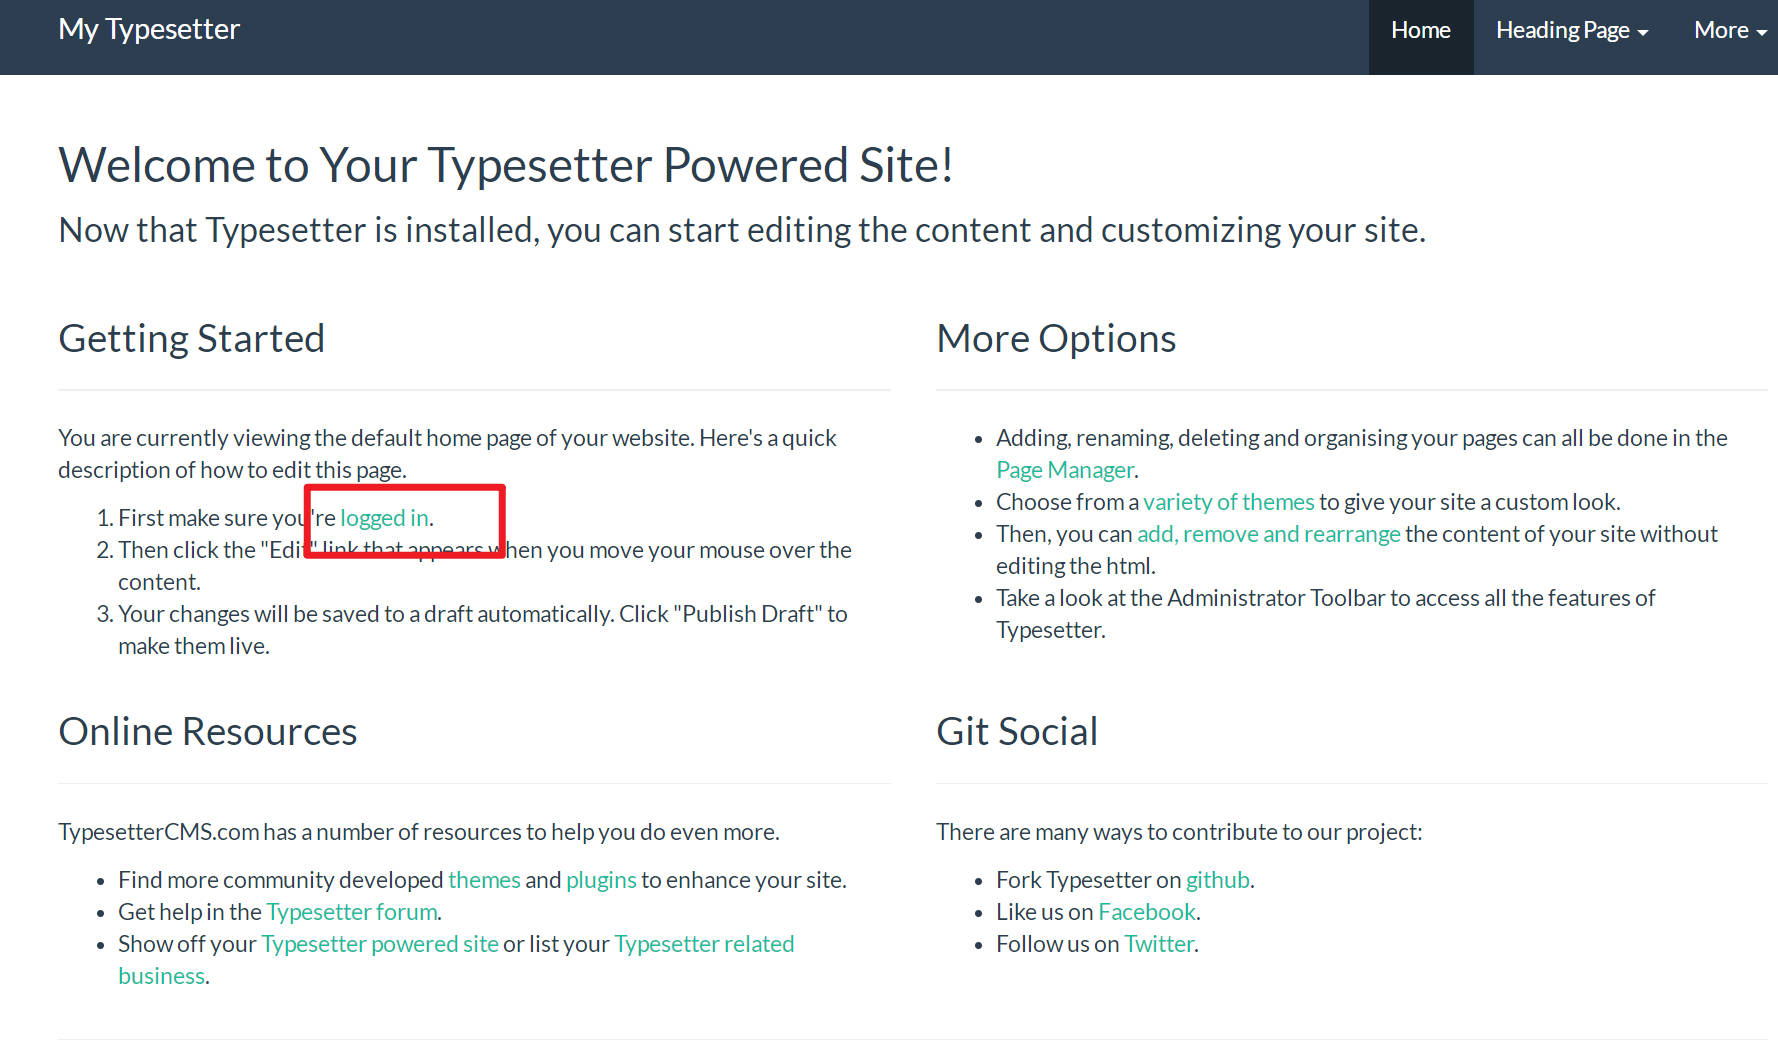1778x1045 pixels.
Task: Click the 'Getting Started' heading
Action: coord(192,339)
